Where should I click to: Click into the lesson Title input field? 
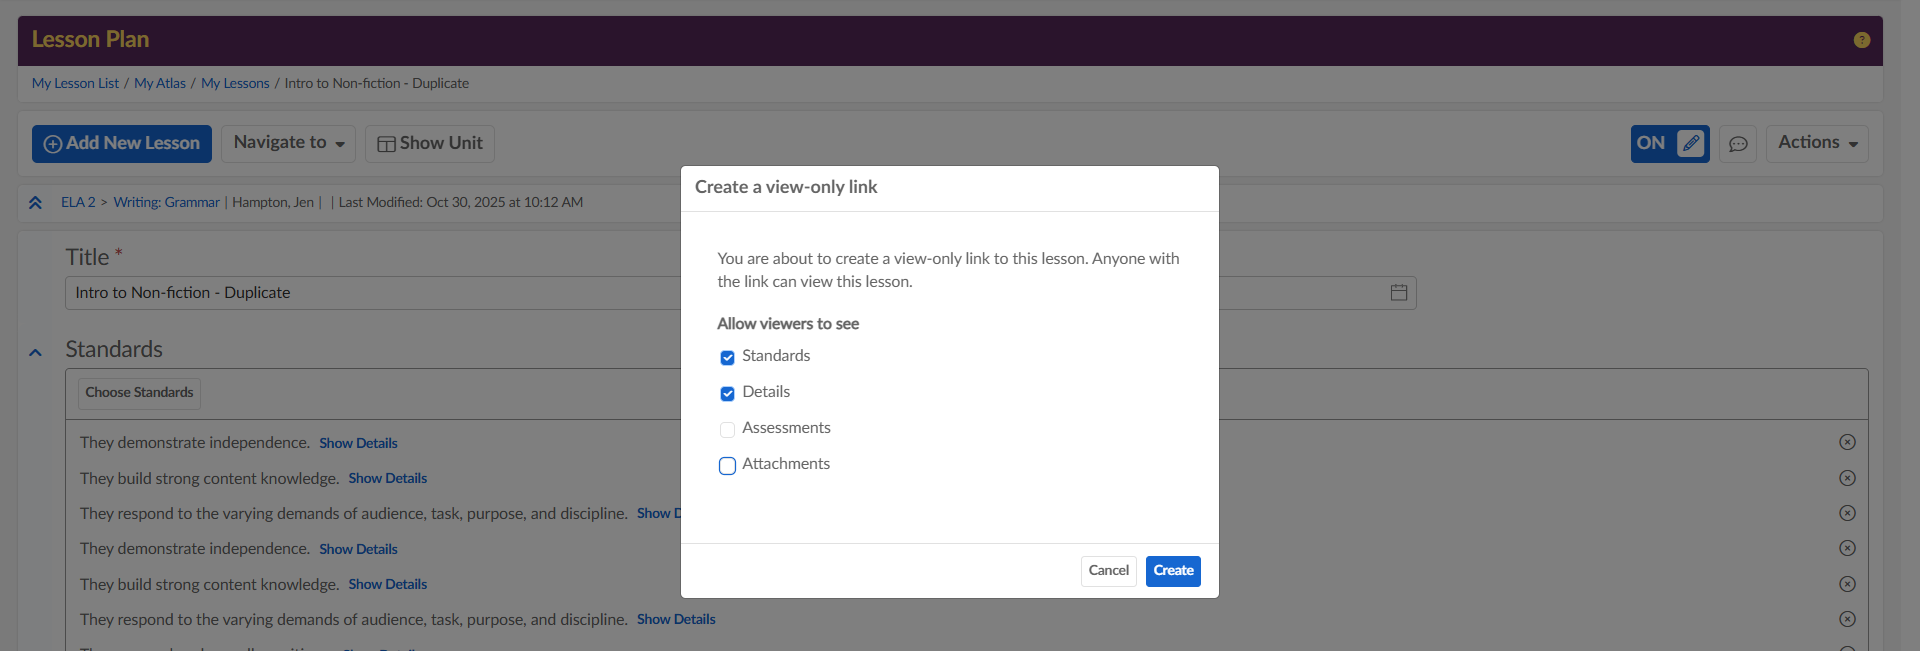pyautogui.click(x=370, y=293)
